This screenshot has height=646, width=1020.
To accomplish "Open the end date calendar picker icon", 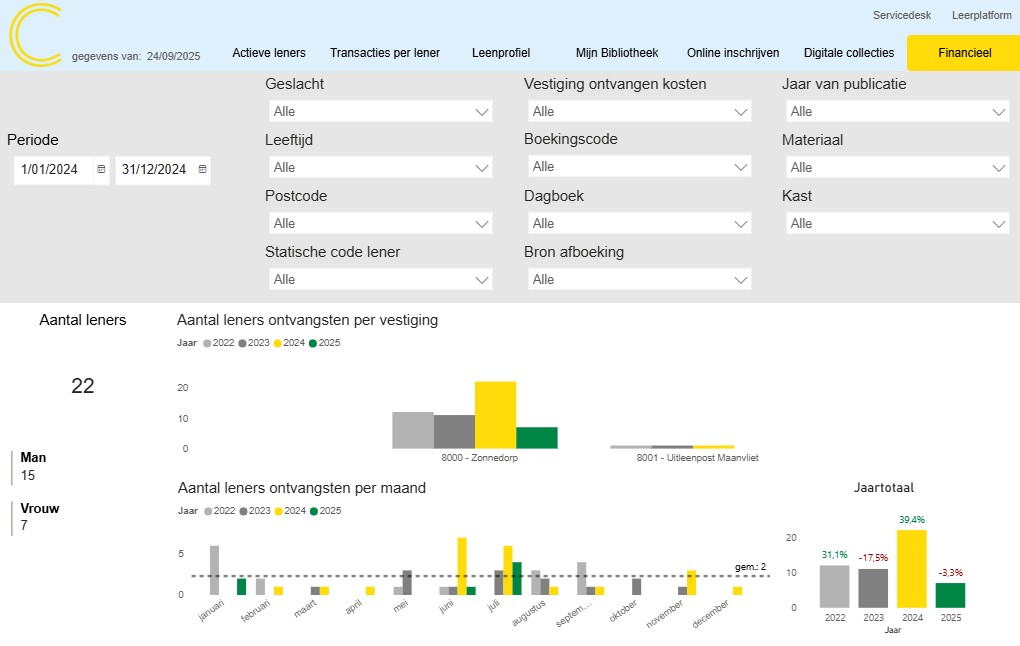I will [203, 170].
